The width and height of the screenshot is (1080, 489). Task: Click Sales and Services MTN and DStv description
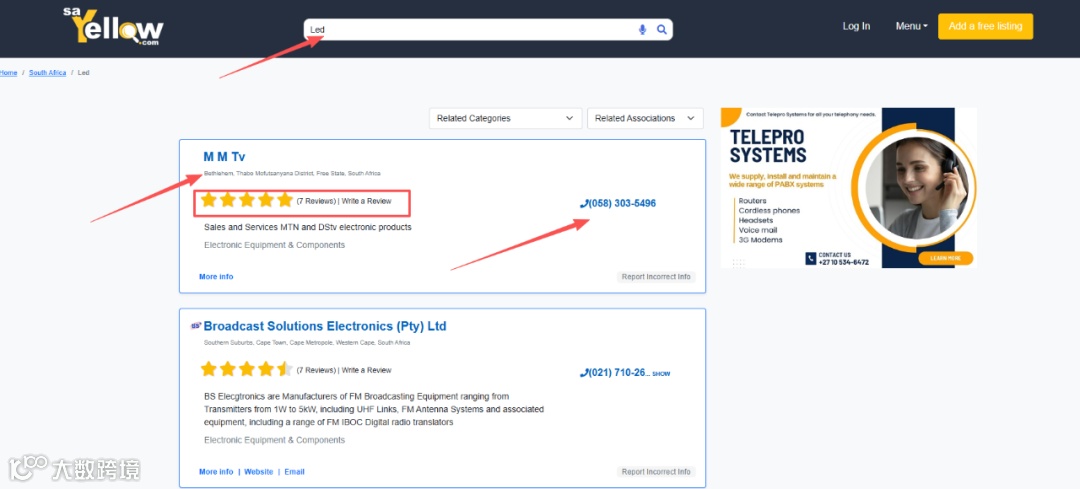[308, 227]
